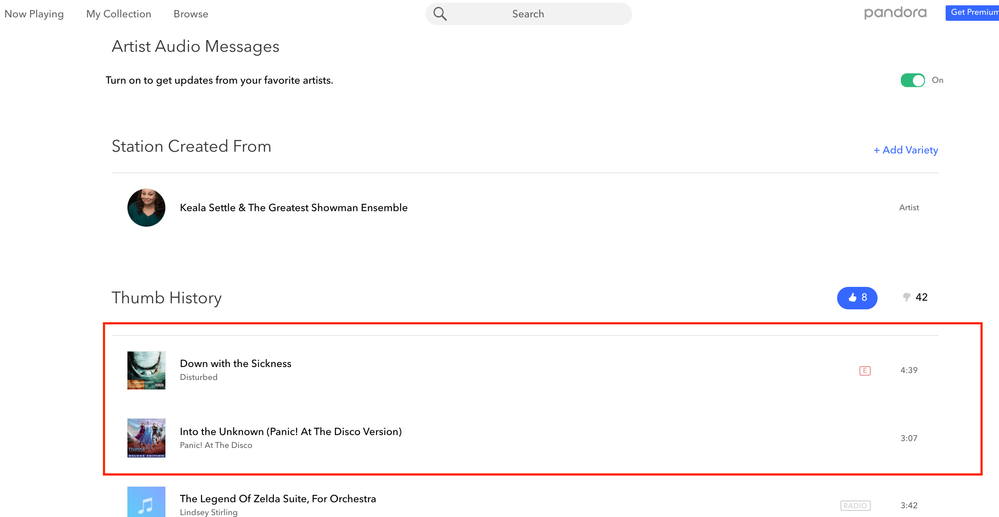Select the Down with the Sickness song title
999x517 pixels.
[x=235, y=364]
